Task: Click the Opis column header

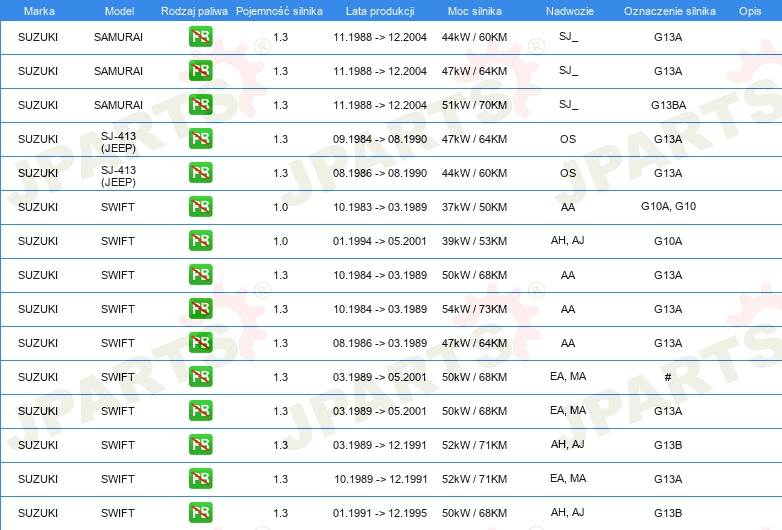Action: click(x=750, y=11)
